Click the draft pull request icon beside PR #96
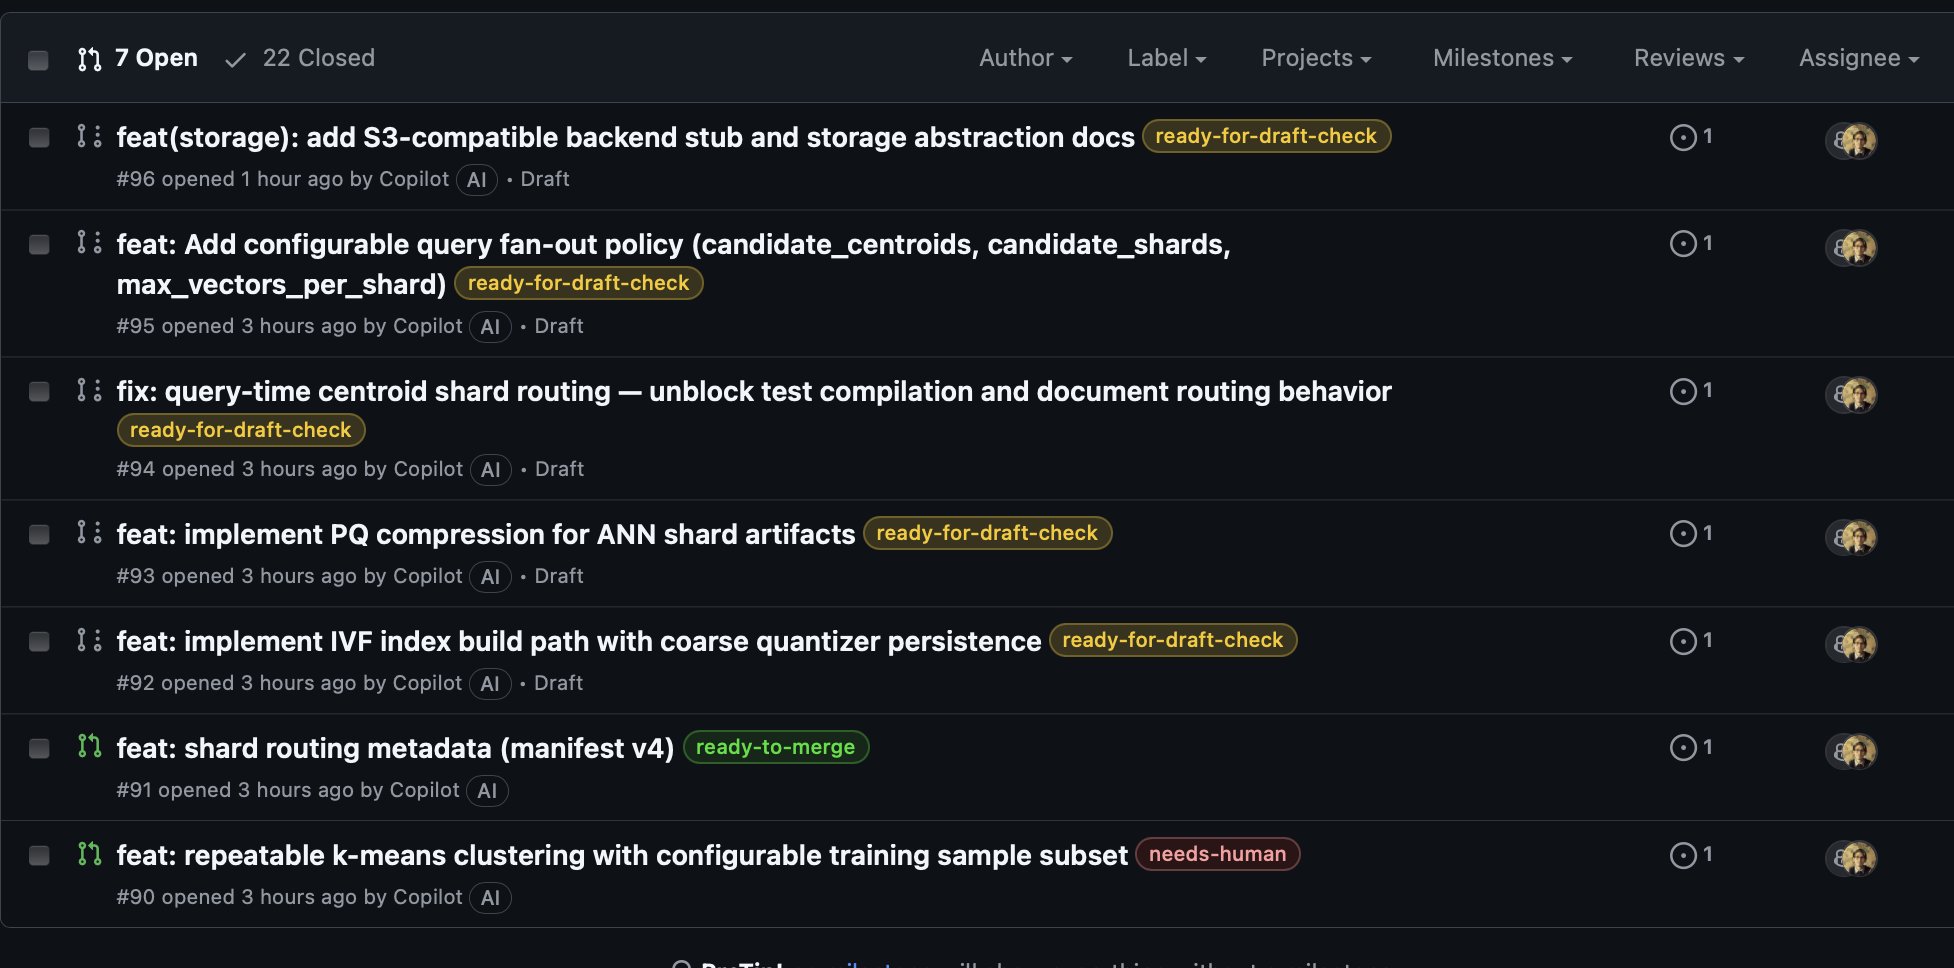 click(x=89, y=137)
